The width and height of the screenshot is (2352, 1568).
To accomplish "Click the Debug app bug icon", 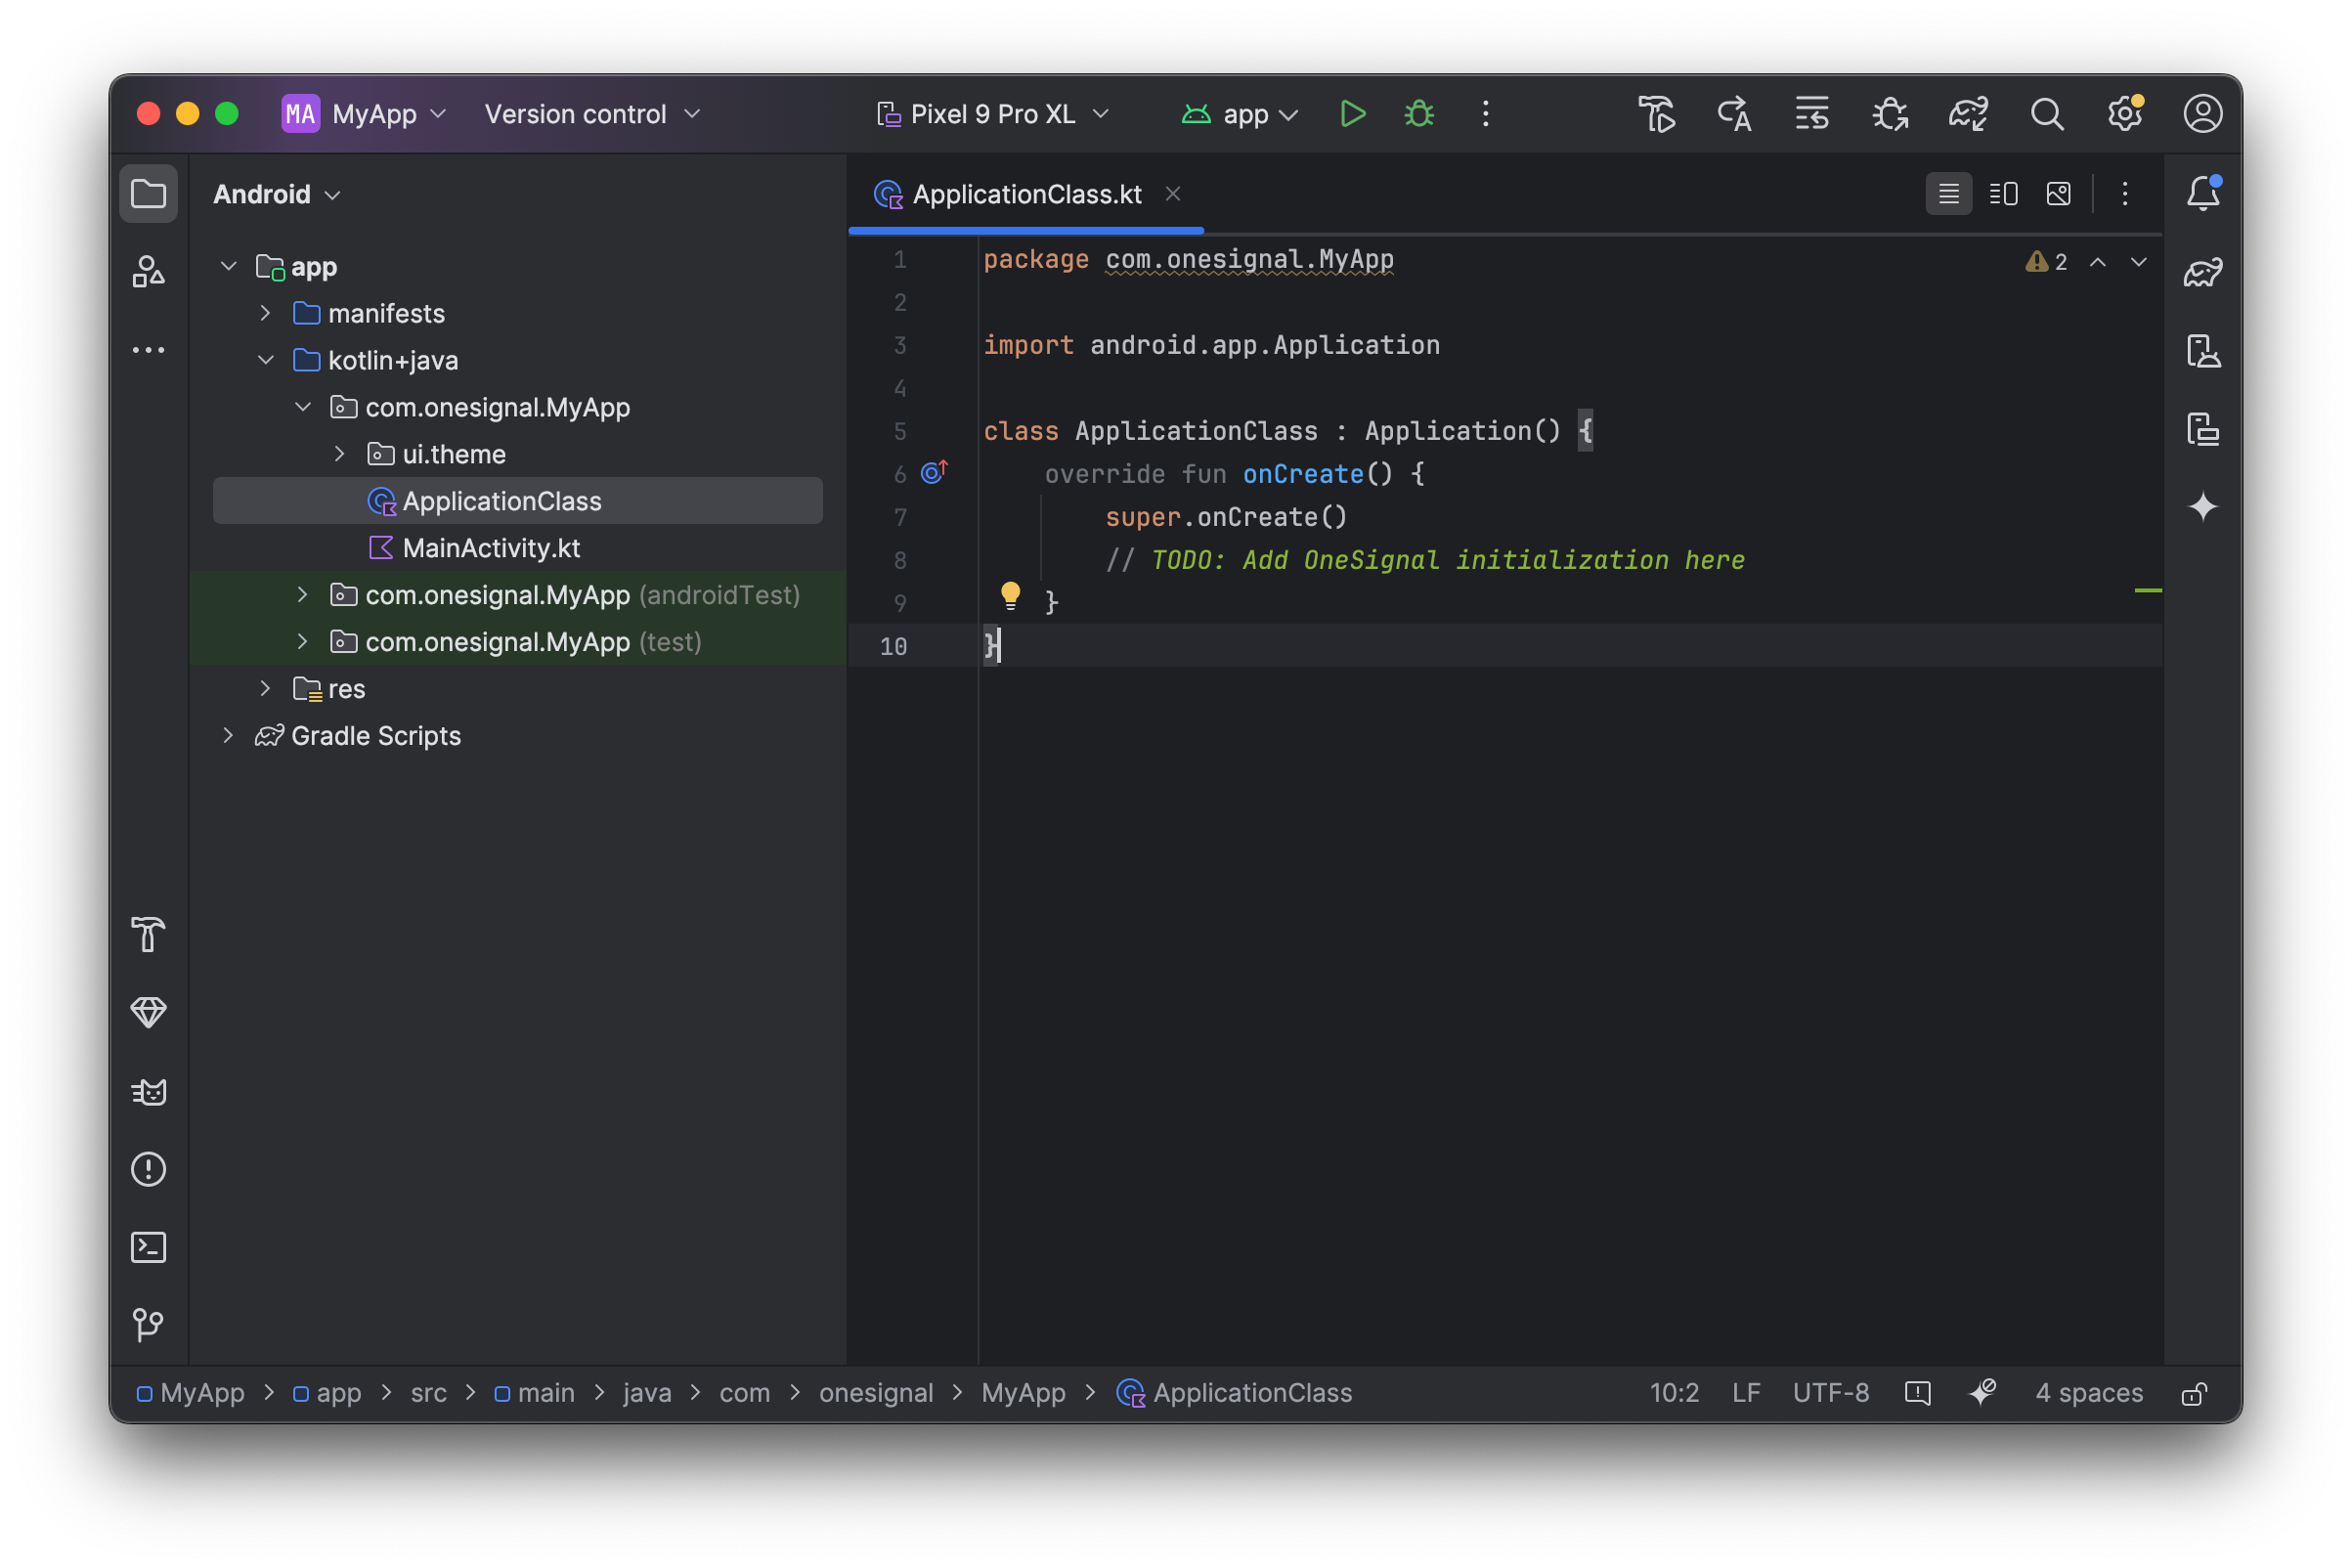I will [x=1419, y=114].
